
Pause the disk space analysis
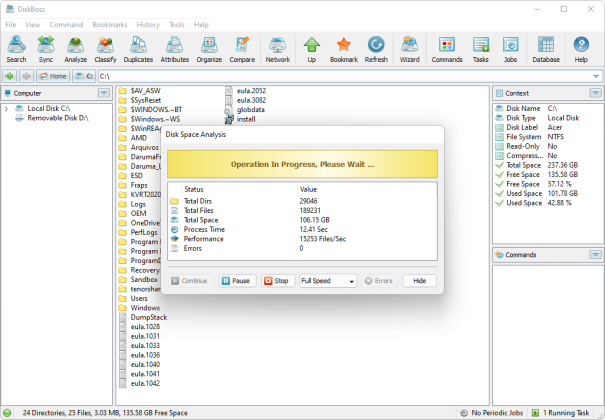click(236, 281)
